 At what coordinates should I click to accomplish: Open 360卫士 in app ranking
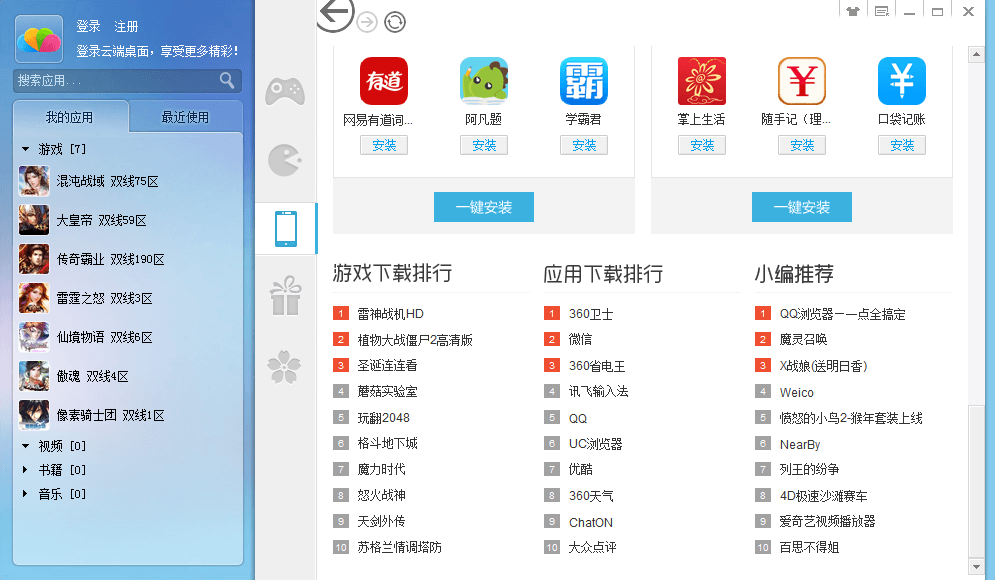(591, 313)
